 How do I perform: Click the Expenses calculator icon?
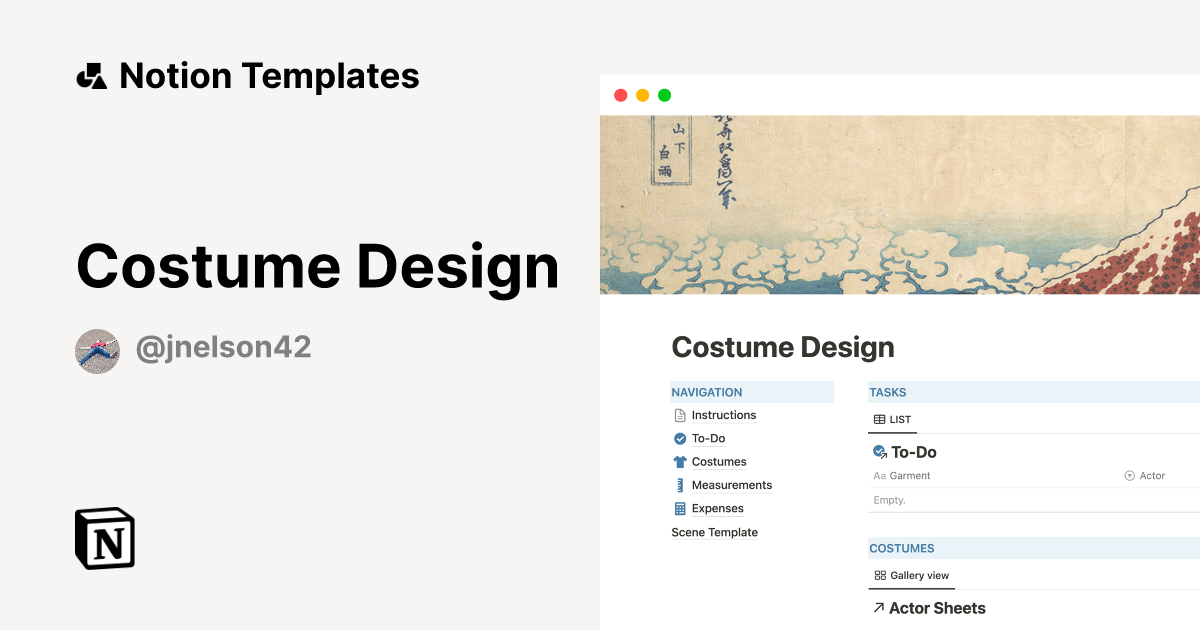coord(679,508)
